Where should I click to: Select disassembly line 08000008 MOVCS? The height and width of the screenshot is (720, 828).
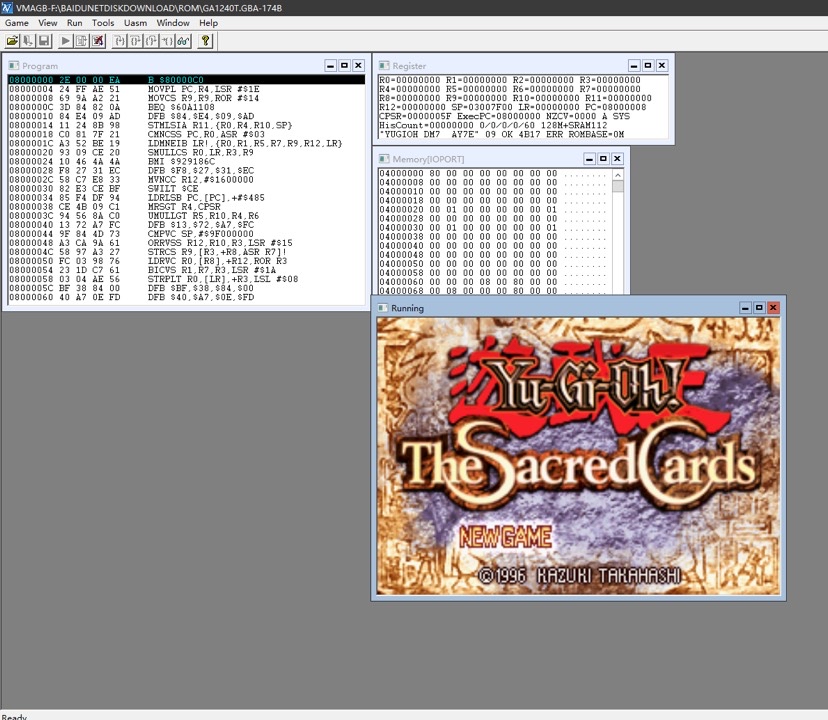coord(186,98)
